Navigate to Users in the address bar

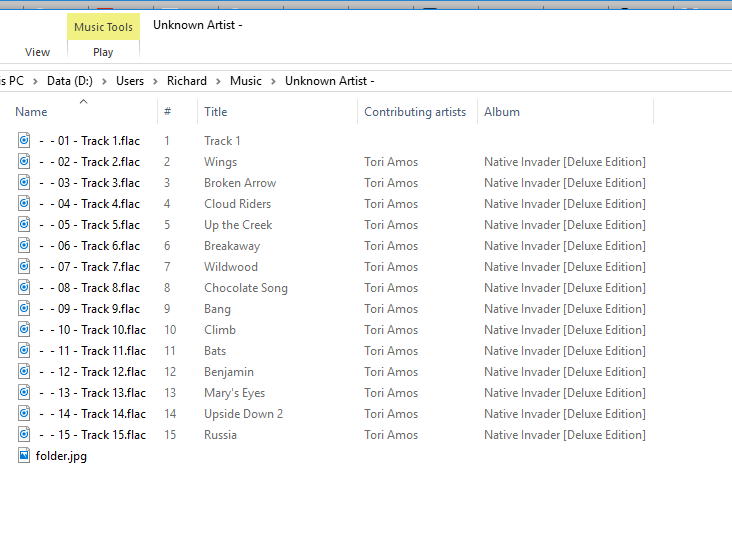(x=130, y=81)
